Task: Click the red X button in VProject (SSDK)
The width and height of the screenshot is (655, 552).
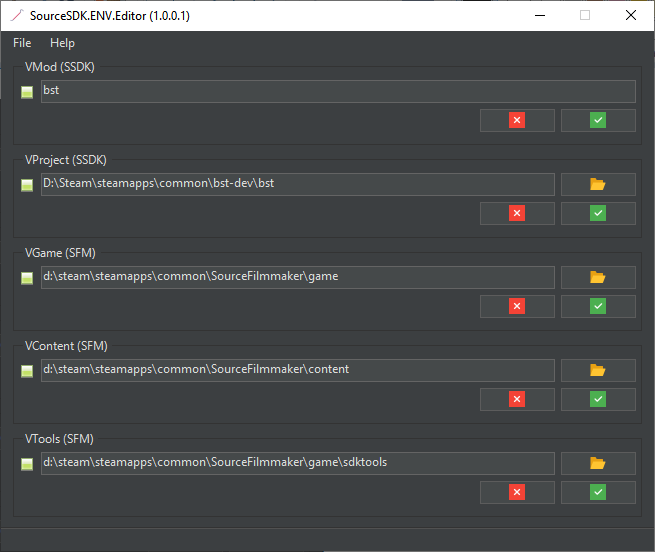Action: 517,214
